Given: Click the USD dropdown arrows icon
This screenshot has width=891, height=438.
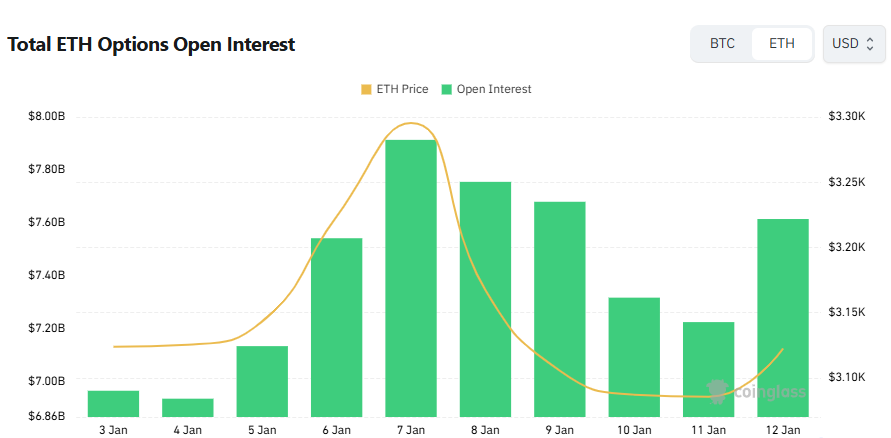Looking at the screenshot, I should tap(870, 44).
